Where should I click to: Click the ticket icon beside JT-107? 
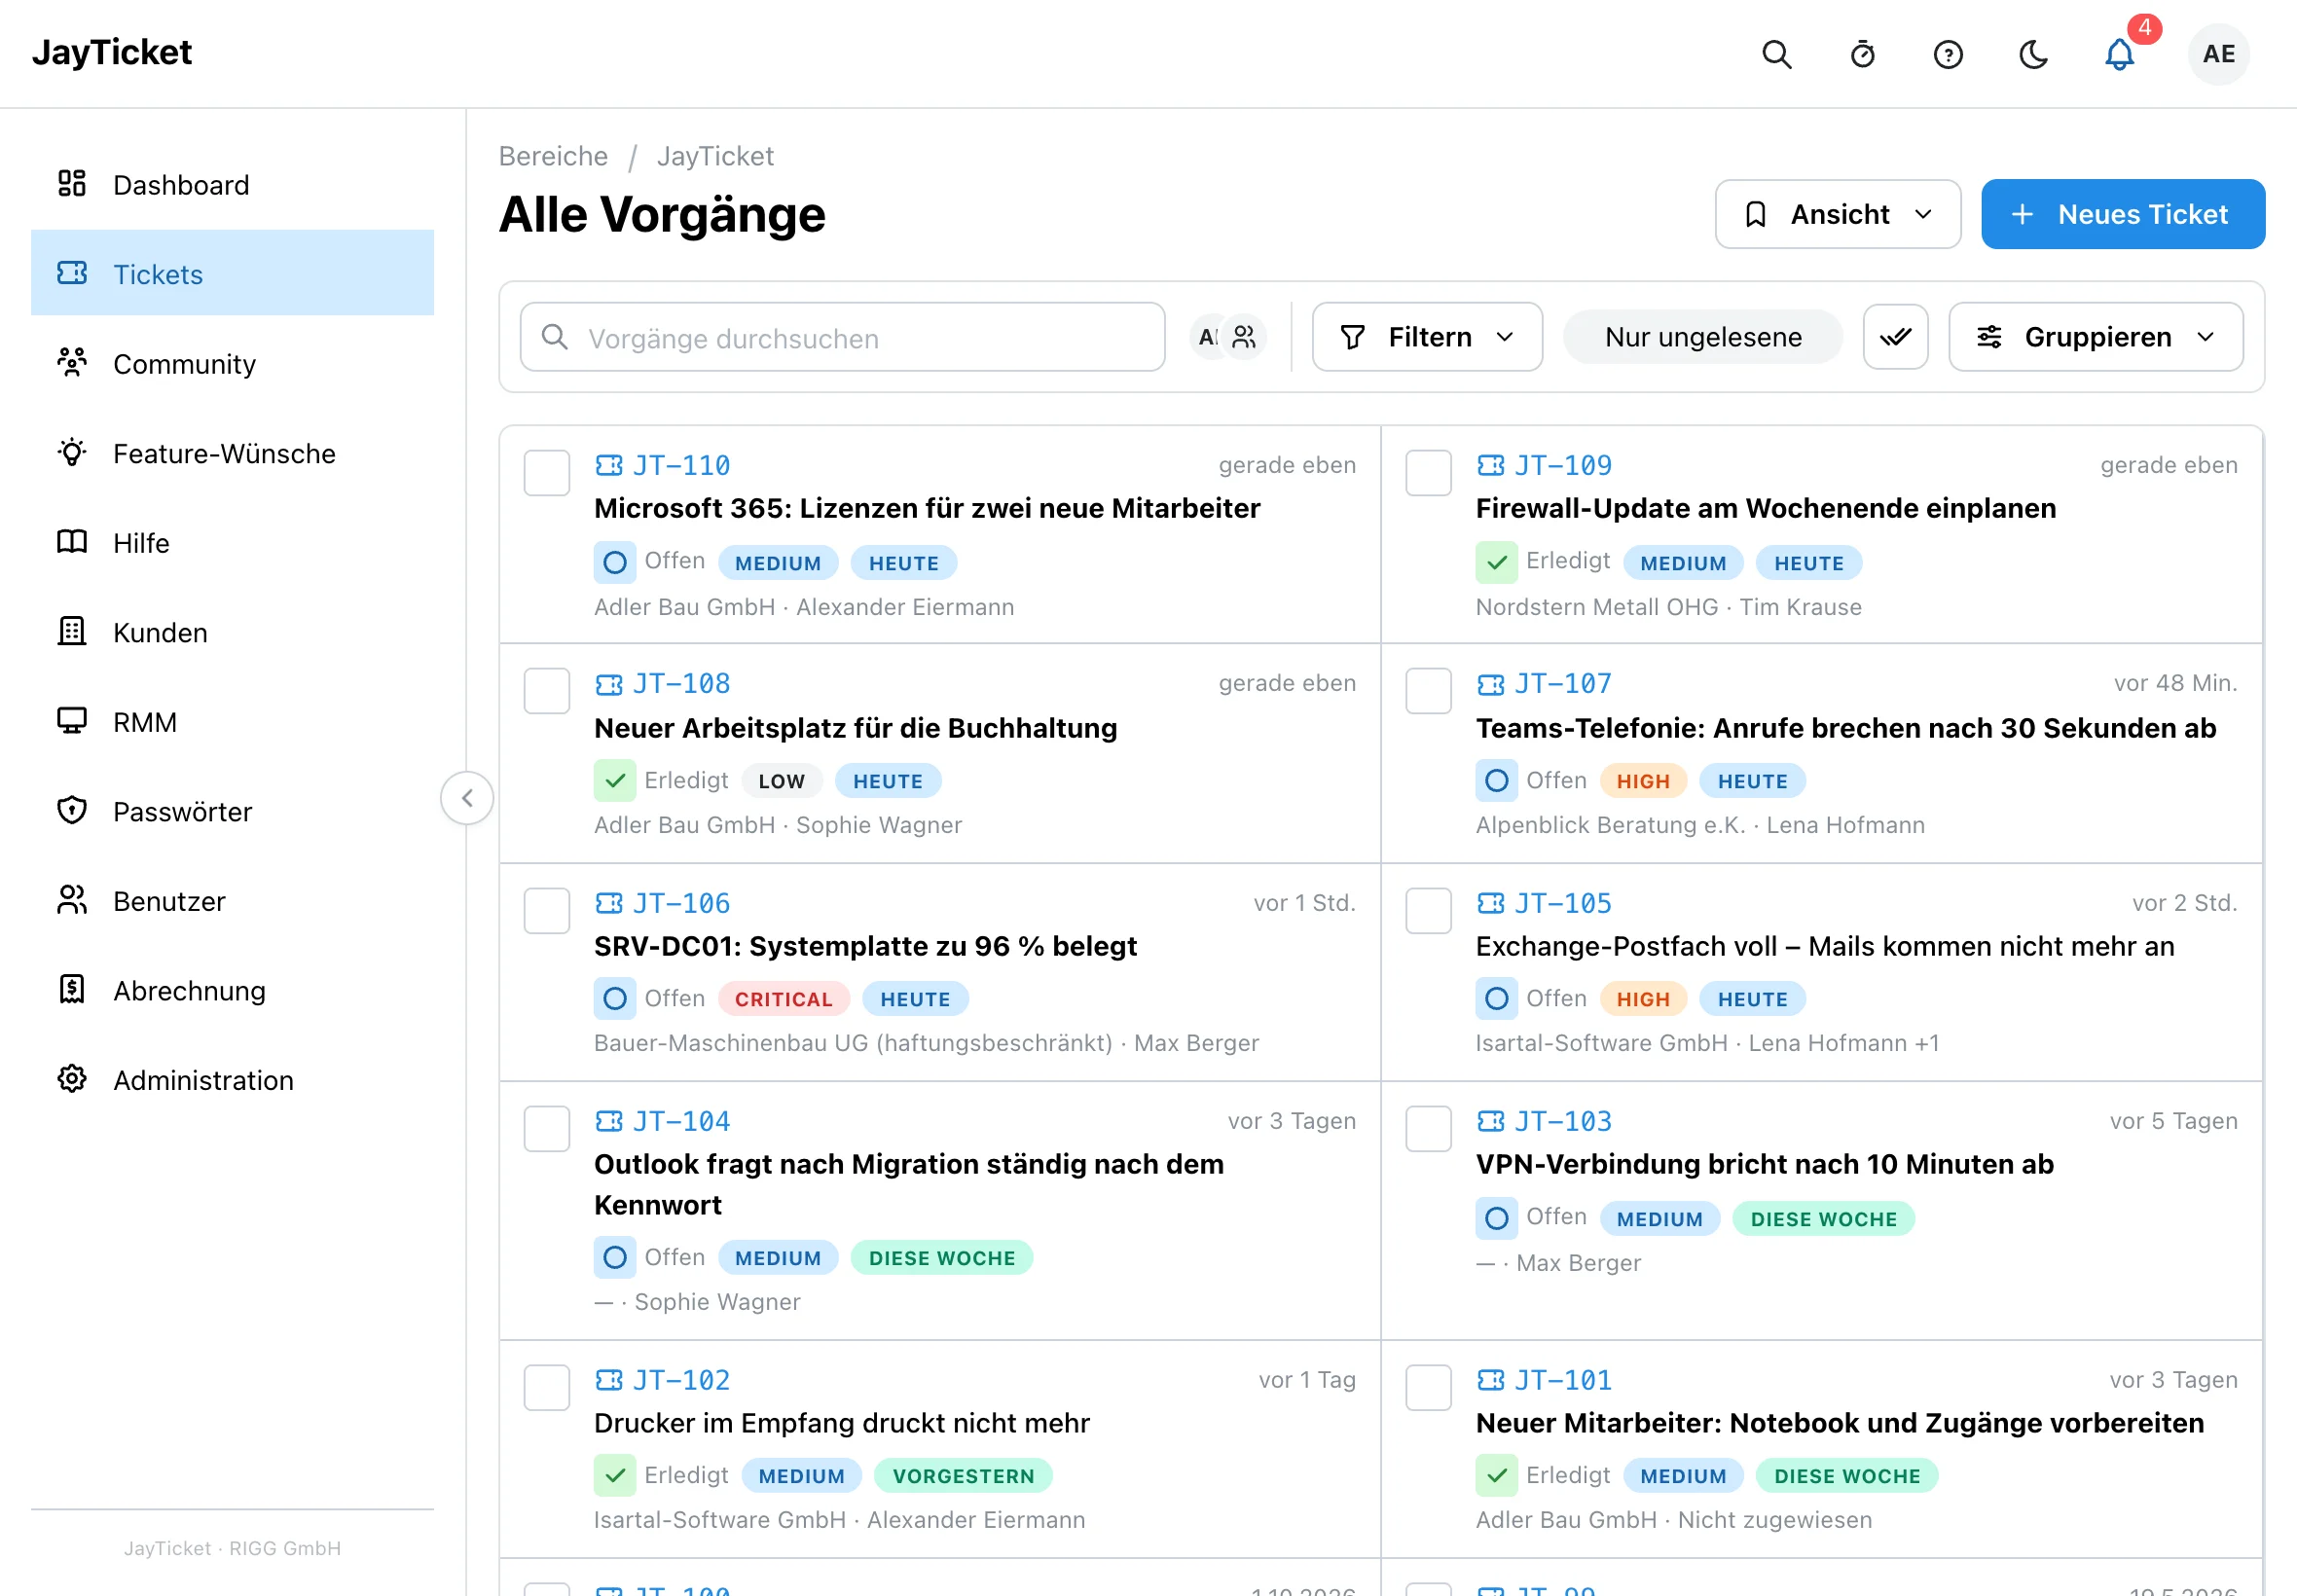click(1490, 684)
